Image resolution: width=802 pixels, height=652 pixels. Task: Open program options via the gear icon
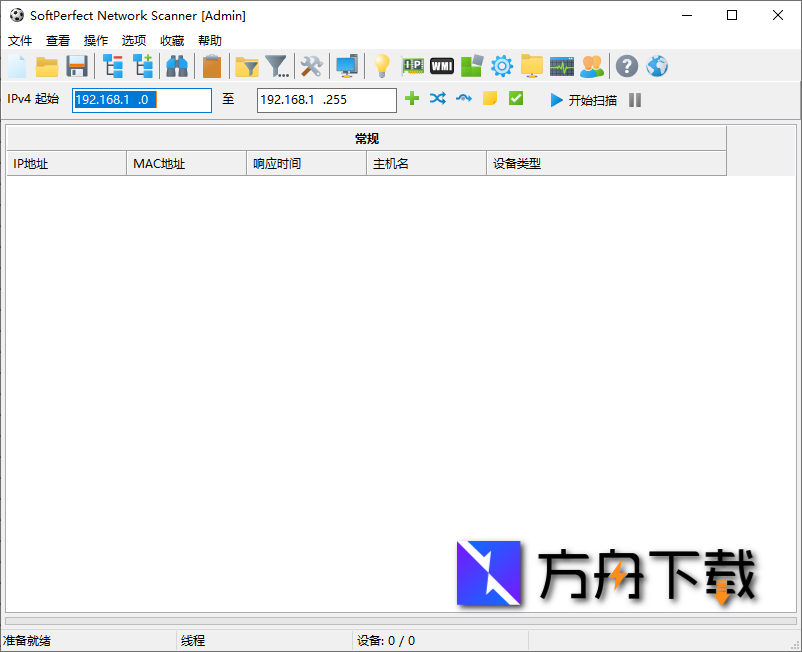pos(501,65)
